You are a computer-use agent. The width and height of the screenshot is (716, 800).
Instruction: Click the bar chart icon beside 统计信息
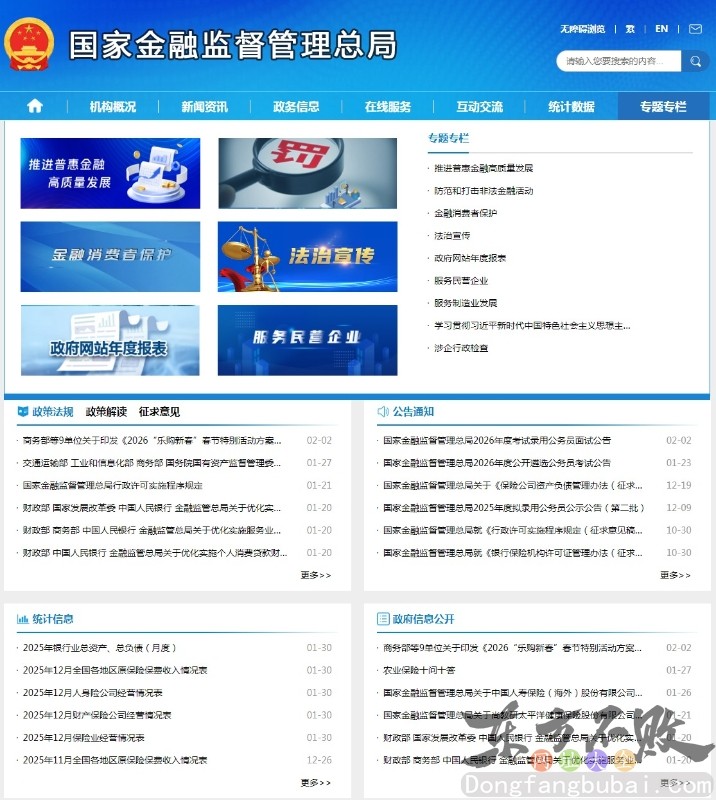coord(23,619)
